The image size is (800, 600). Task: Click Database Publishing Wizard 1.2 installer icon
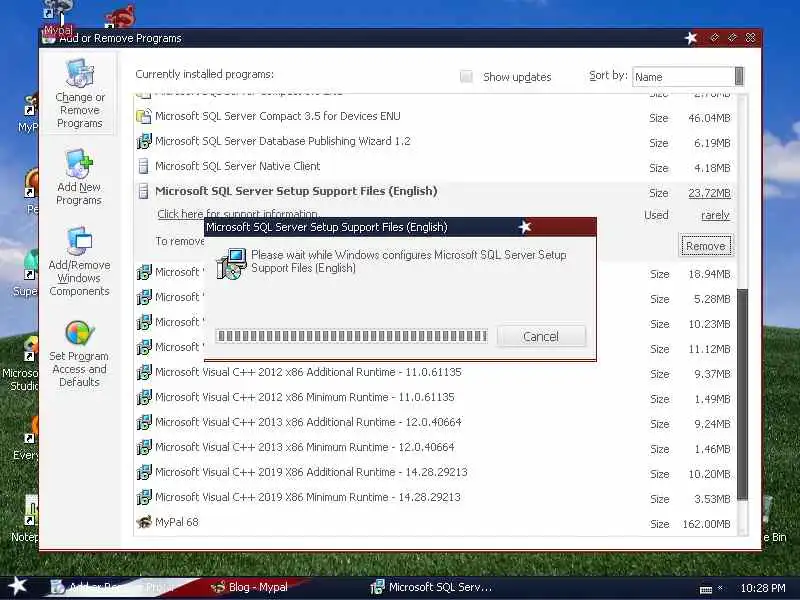(x=144, y=141)
